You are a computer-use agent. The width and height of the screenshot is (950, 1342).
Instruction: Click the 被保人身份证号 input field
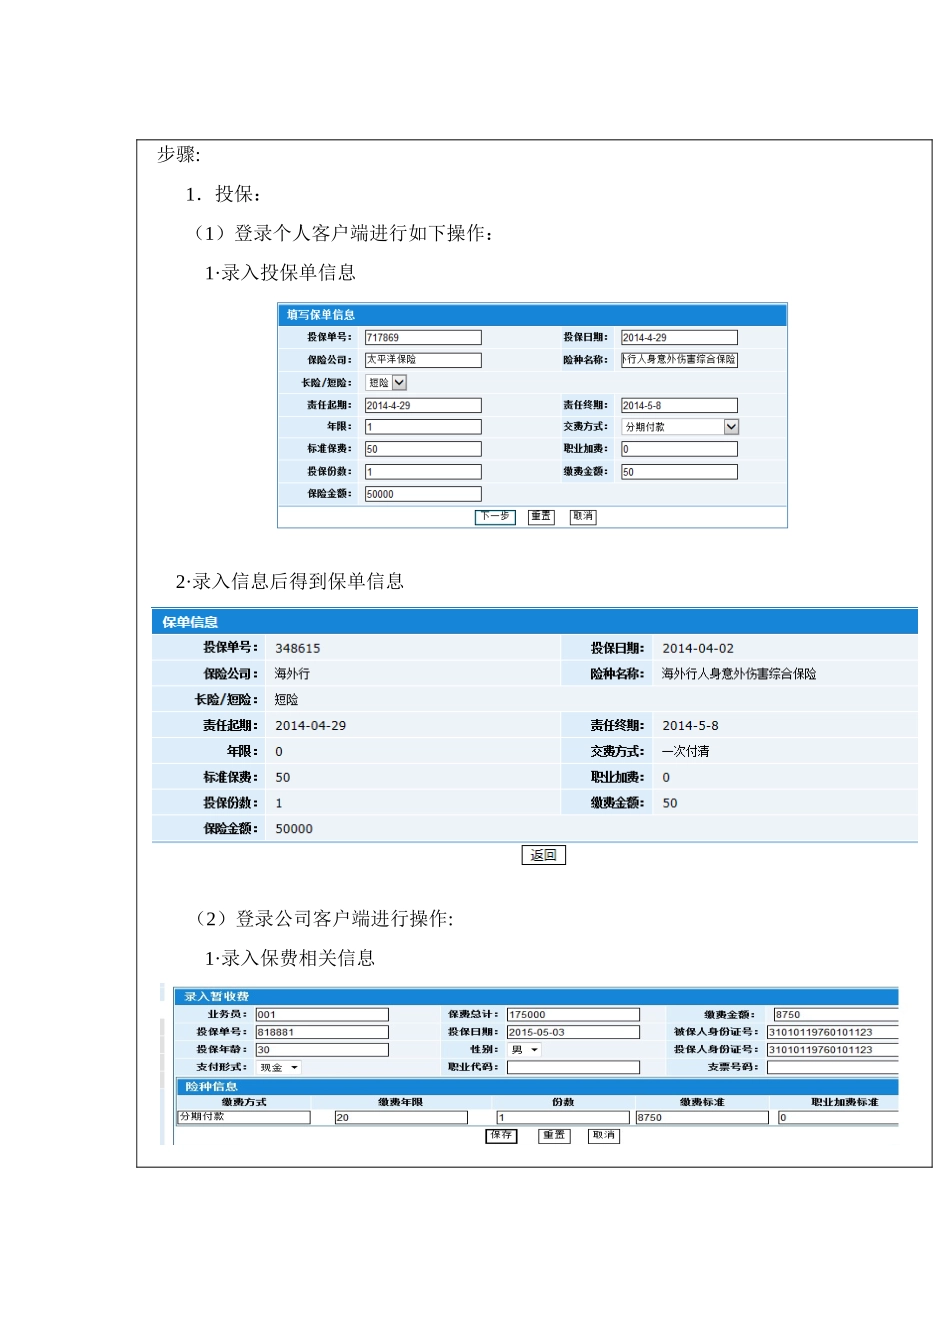point(833,1032)
